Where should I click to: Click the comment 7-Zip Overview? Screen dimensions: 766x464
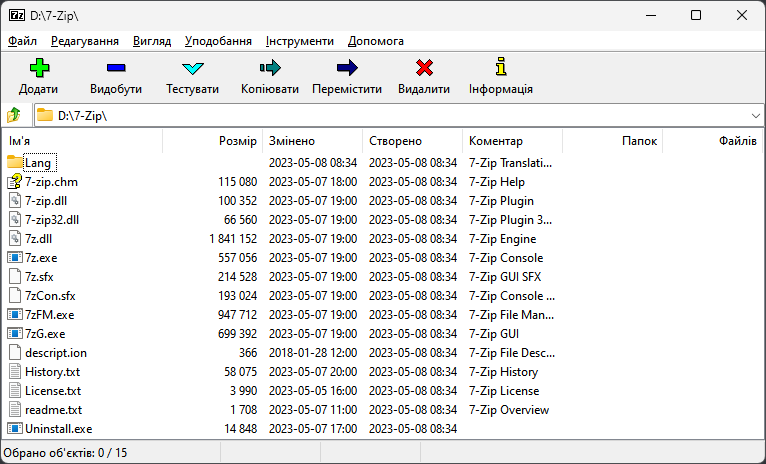coord(509,410)
